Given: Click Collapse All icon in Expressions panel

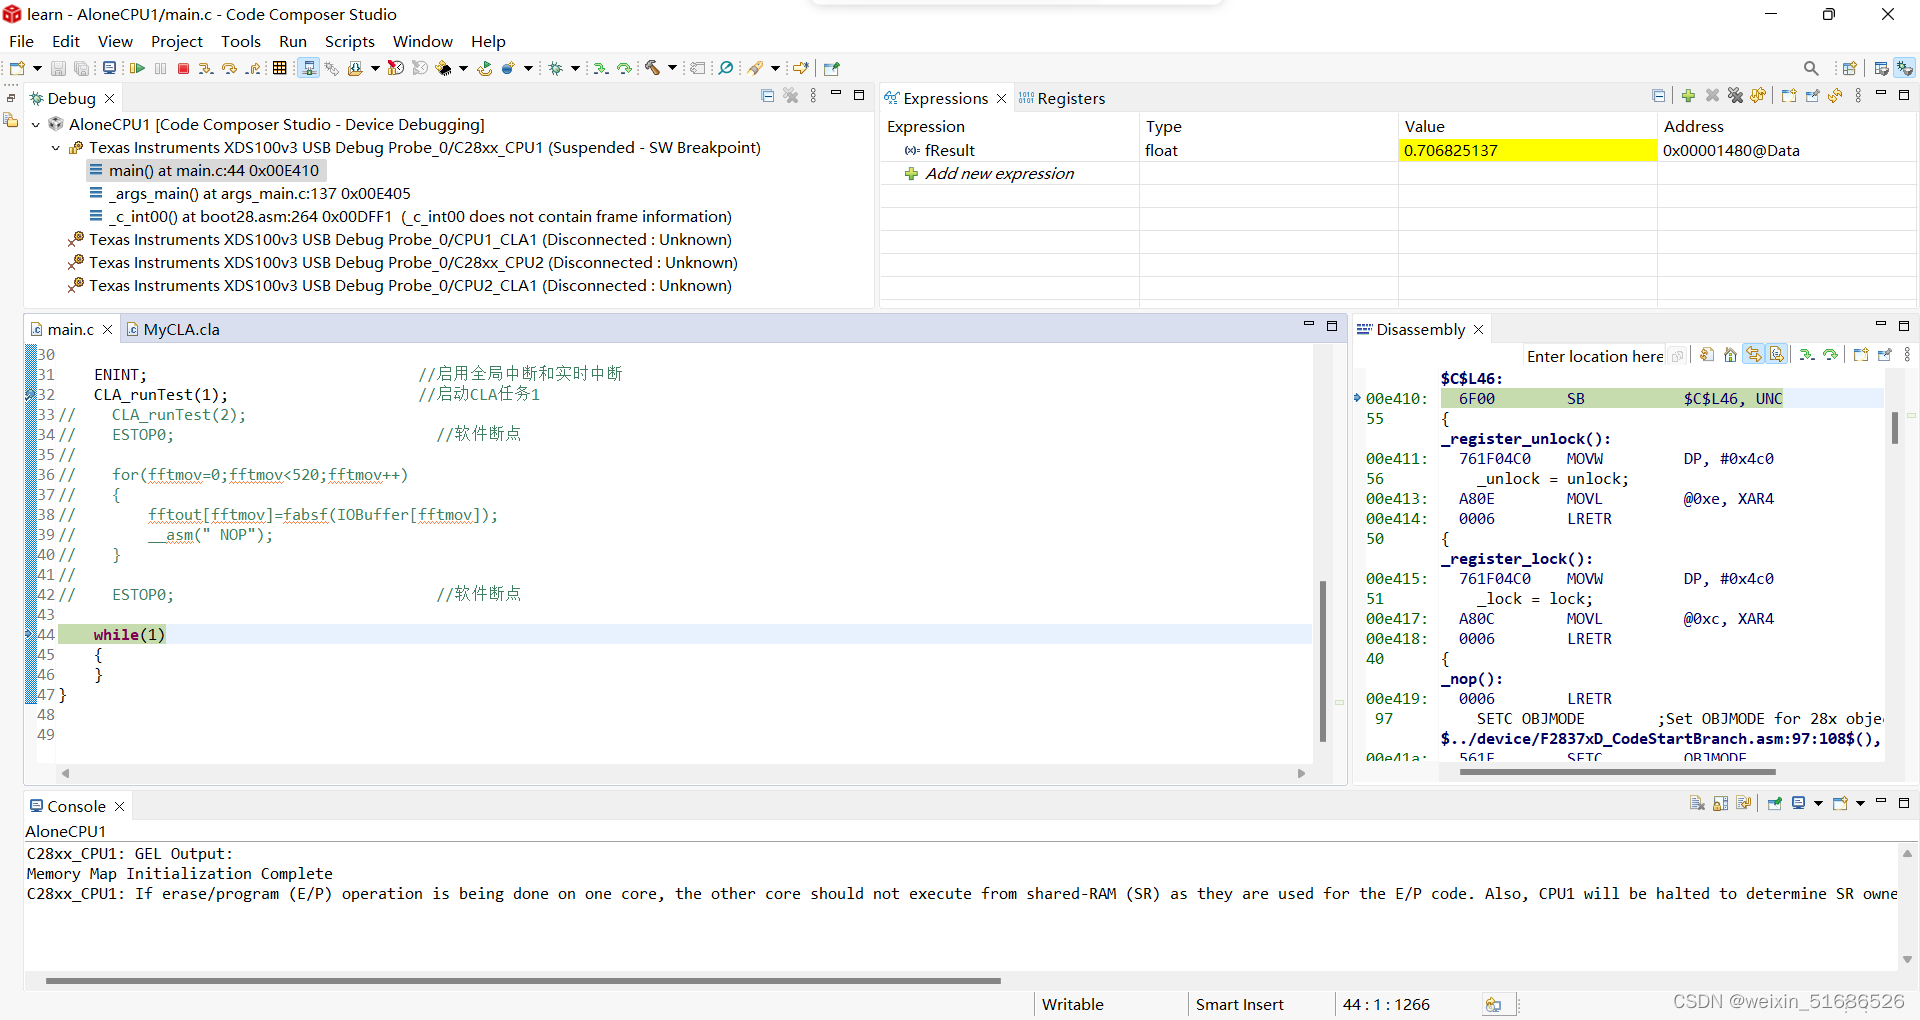Looking at the screenshot, I should pyautogui.click(x=1659, y=95).
